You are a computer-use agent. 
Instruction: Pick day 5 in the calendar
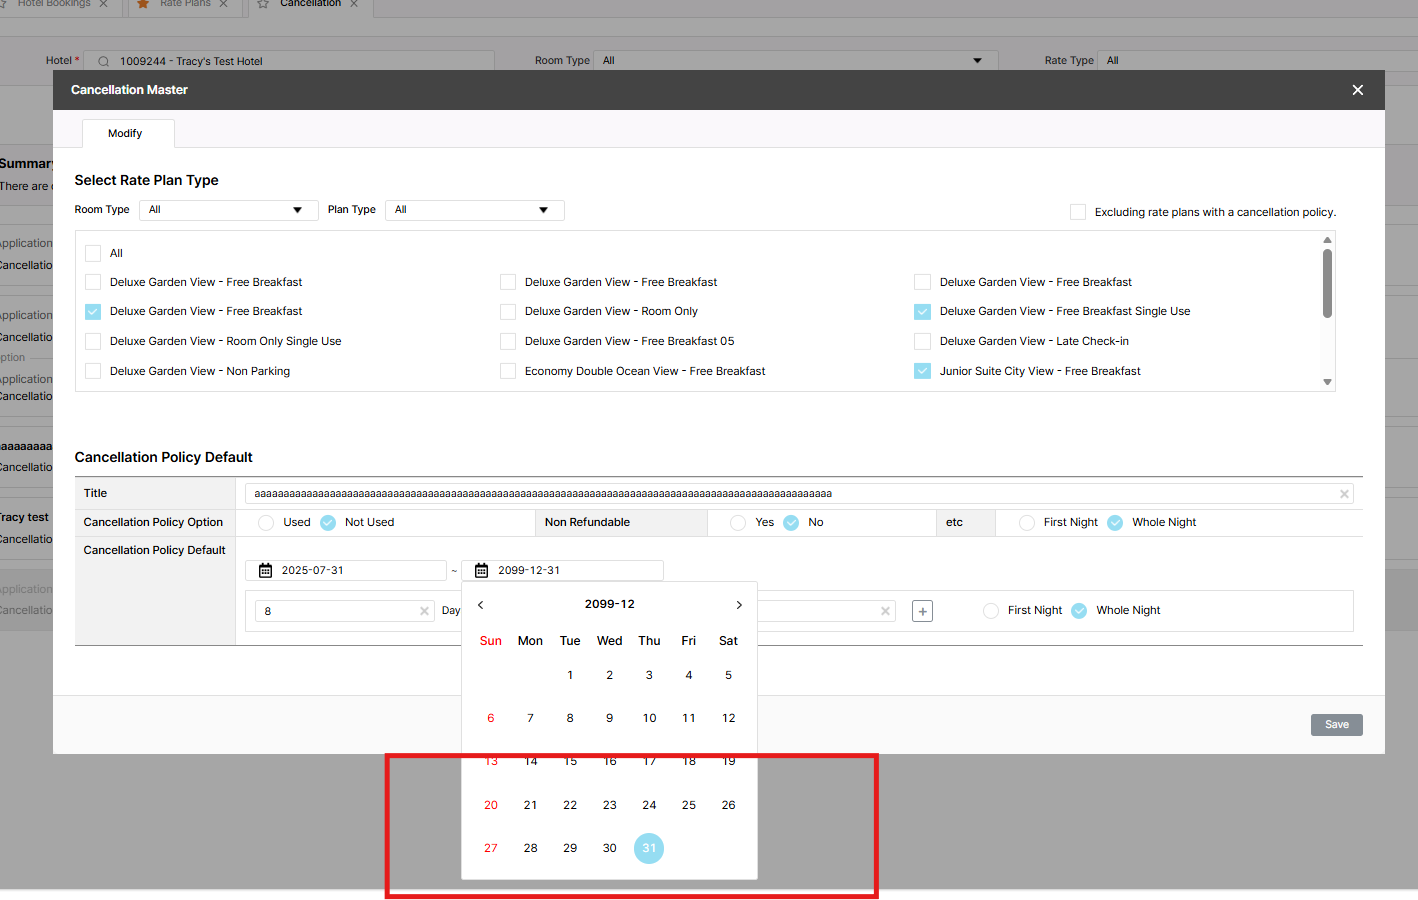coord(728,675)
